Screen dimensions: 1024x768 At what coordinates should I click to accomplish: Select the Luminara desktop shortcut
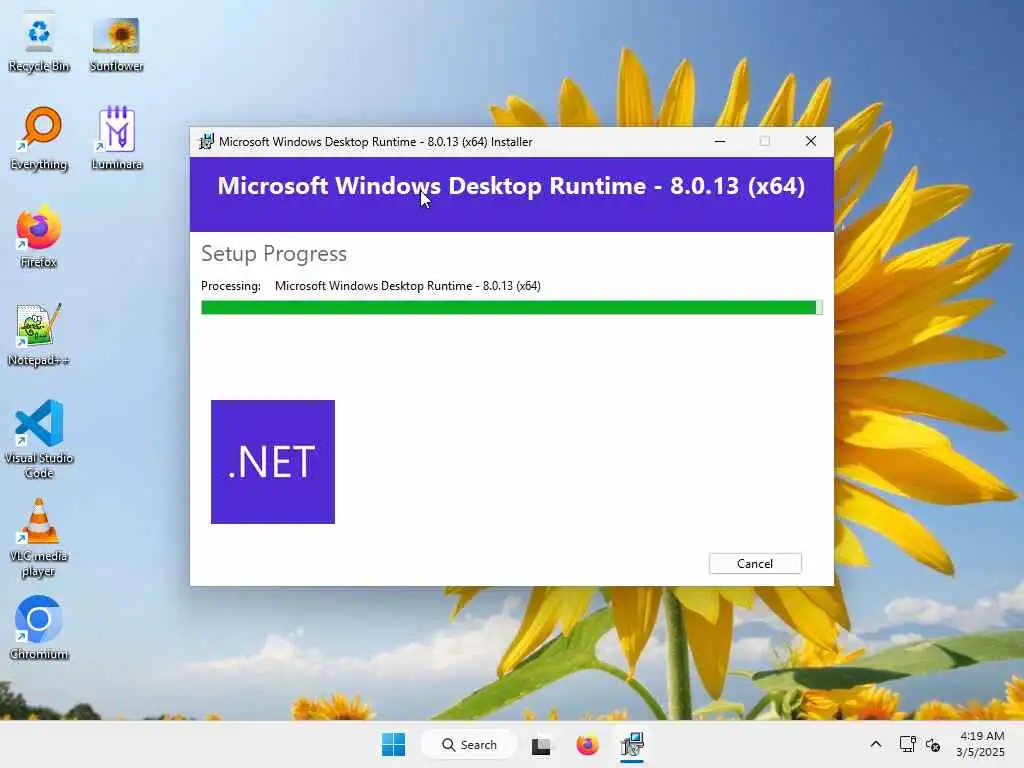(x=116, y=138)
